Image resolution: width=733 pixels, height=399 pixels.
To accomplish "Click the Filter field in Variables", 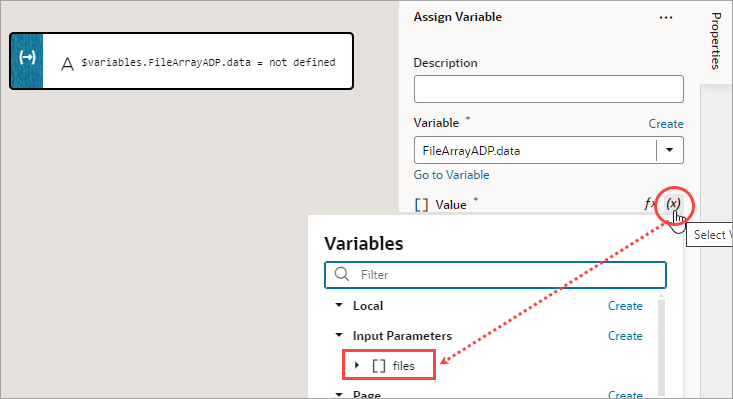I will click(x=495, y=275).
